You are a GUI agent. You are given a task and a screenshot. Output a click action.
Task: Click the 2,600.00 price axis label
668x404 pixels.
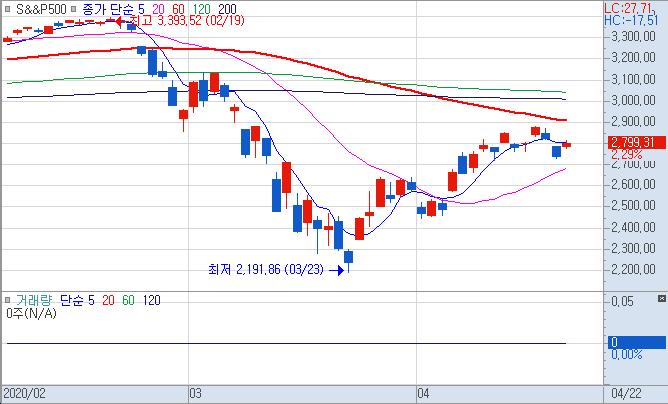click(x=633, y=185)
